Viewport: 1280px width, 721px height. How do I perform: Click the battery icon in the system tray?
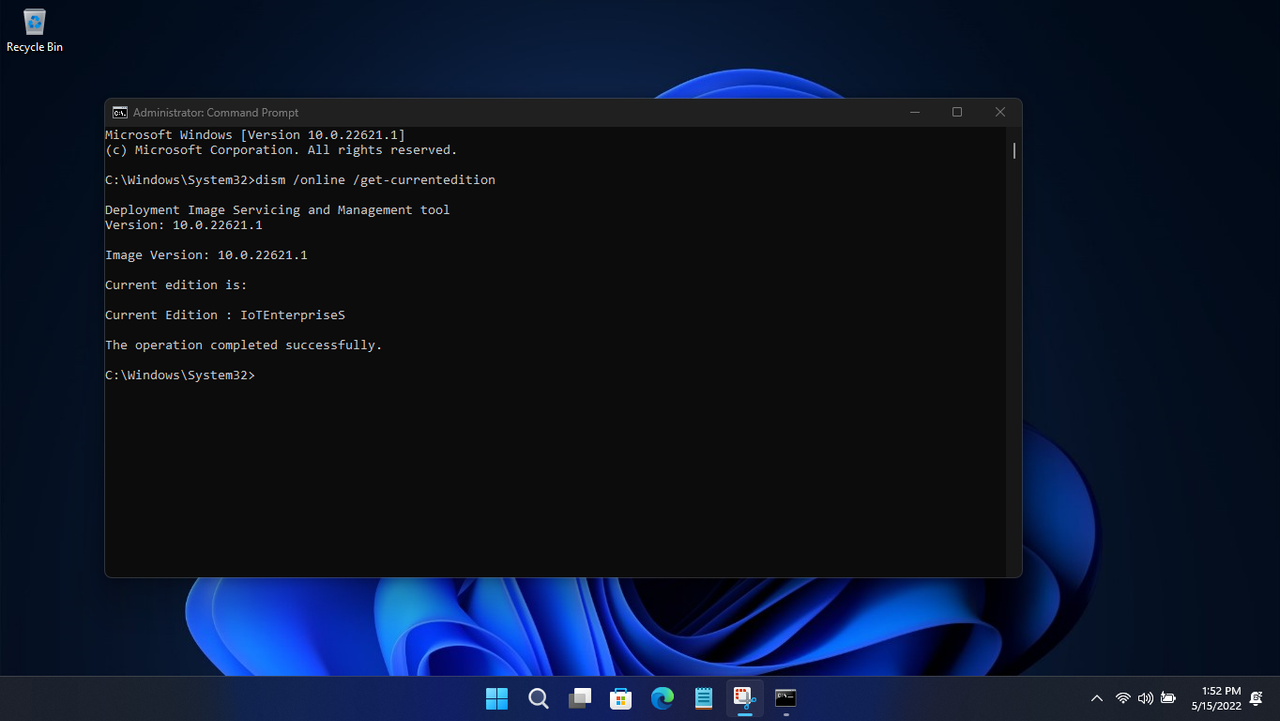click(x=1168, y=698)
